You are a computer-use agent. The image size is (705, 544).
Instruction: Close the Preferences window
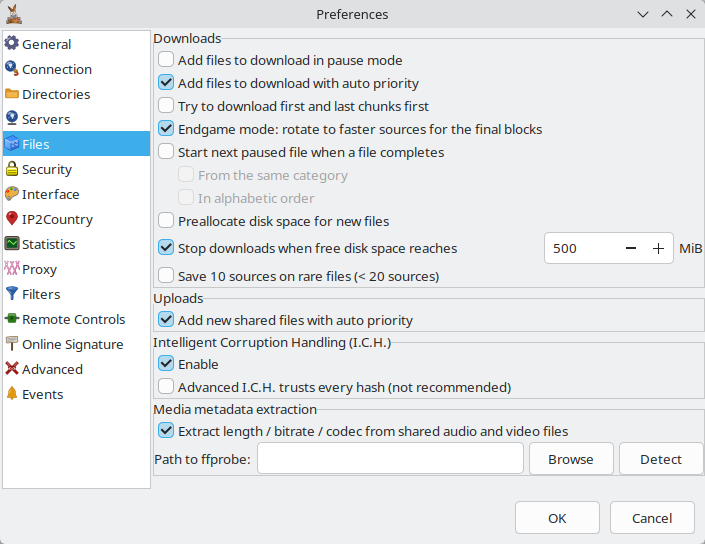pyautogui.click(x=691, y=14)
